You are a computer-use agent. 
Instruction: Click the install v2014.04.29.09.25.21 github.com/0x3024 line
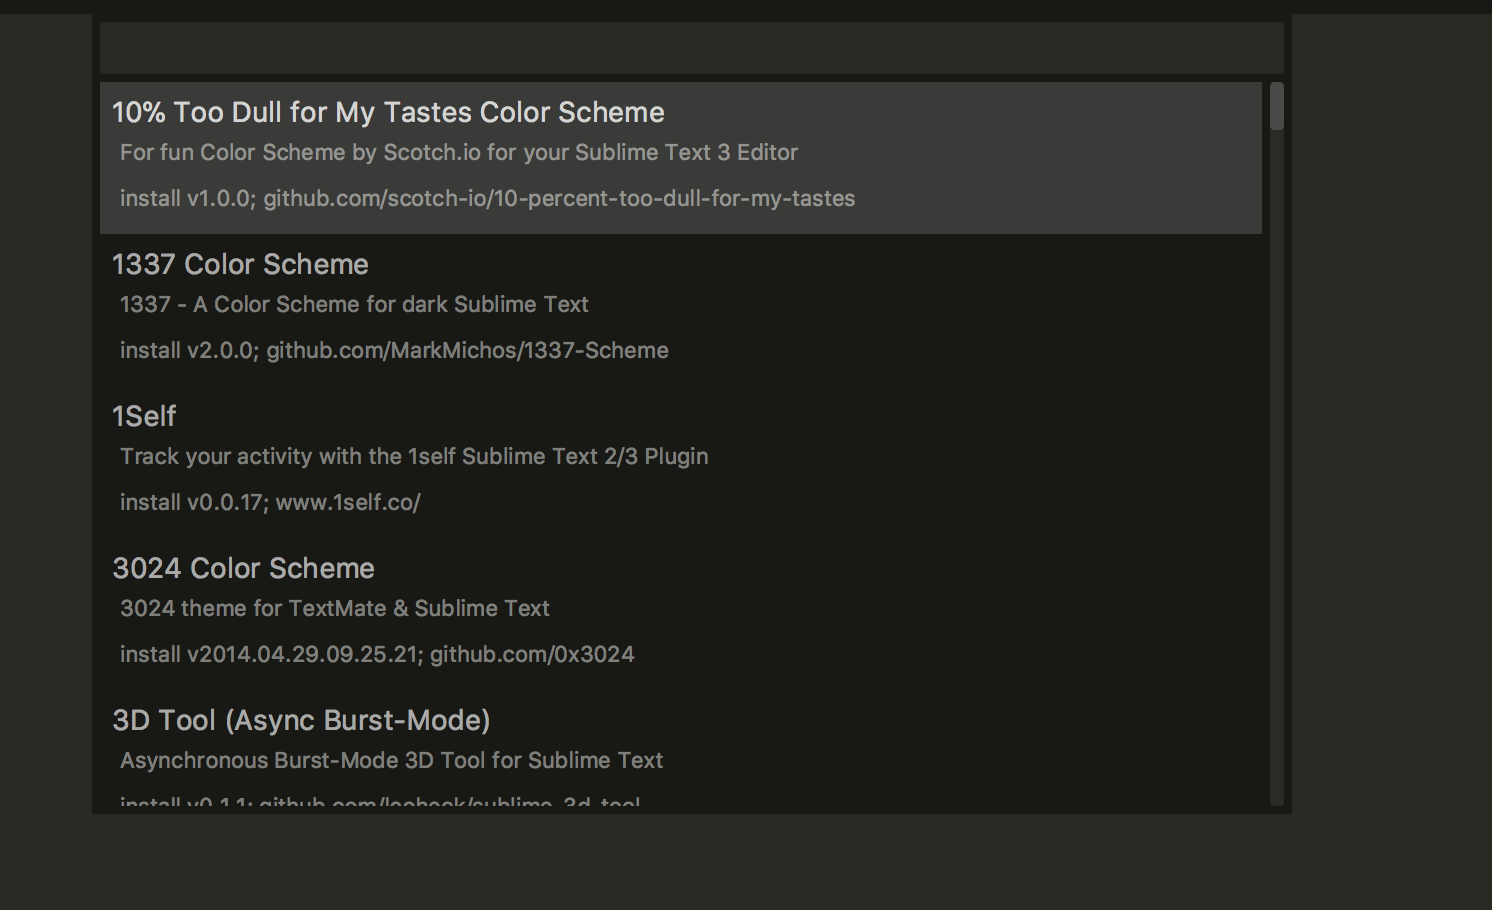(377, 655)
